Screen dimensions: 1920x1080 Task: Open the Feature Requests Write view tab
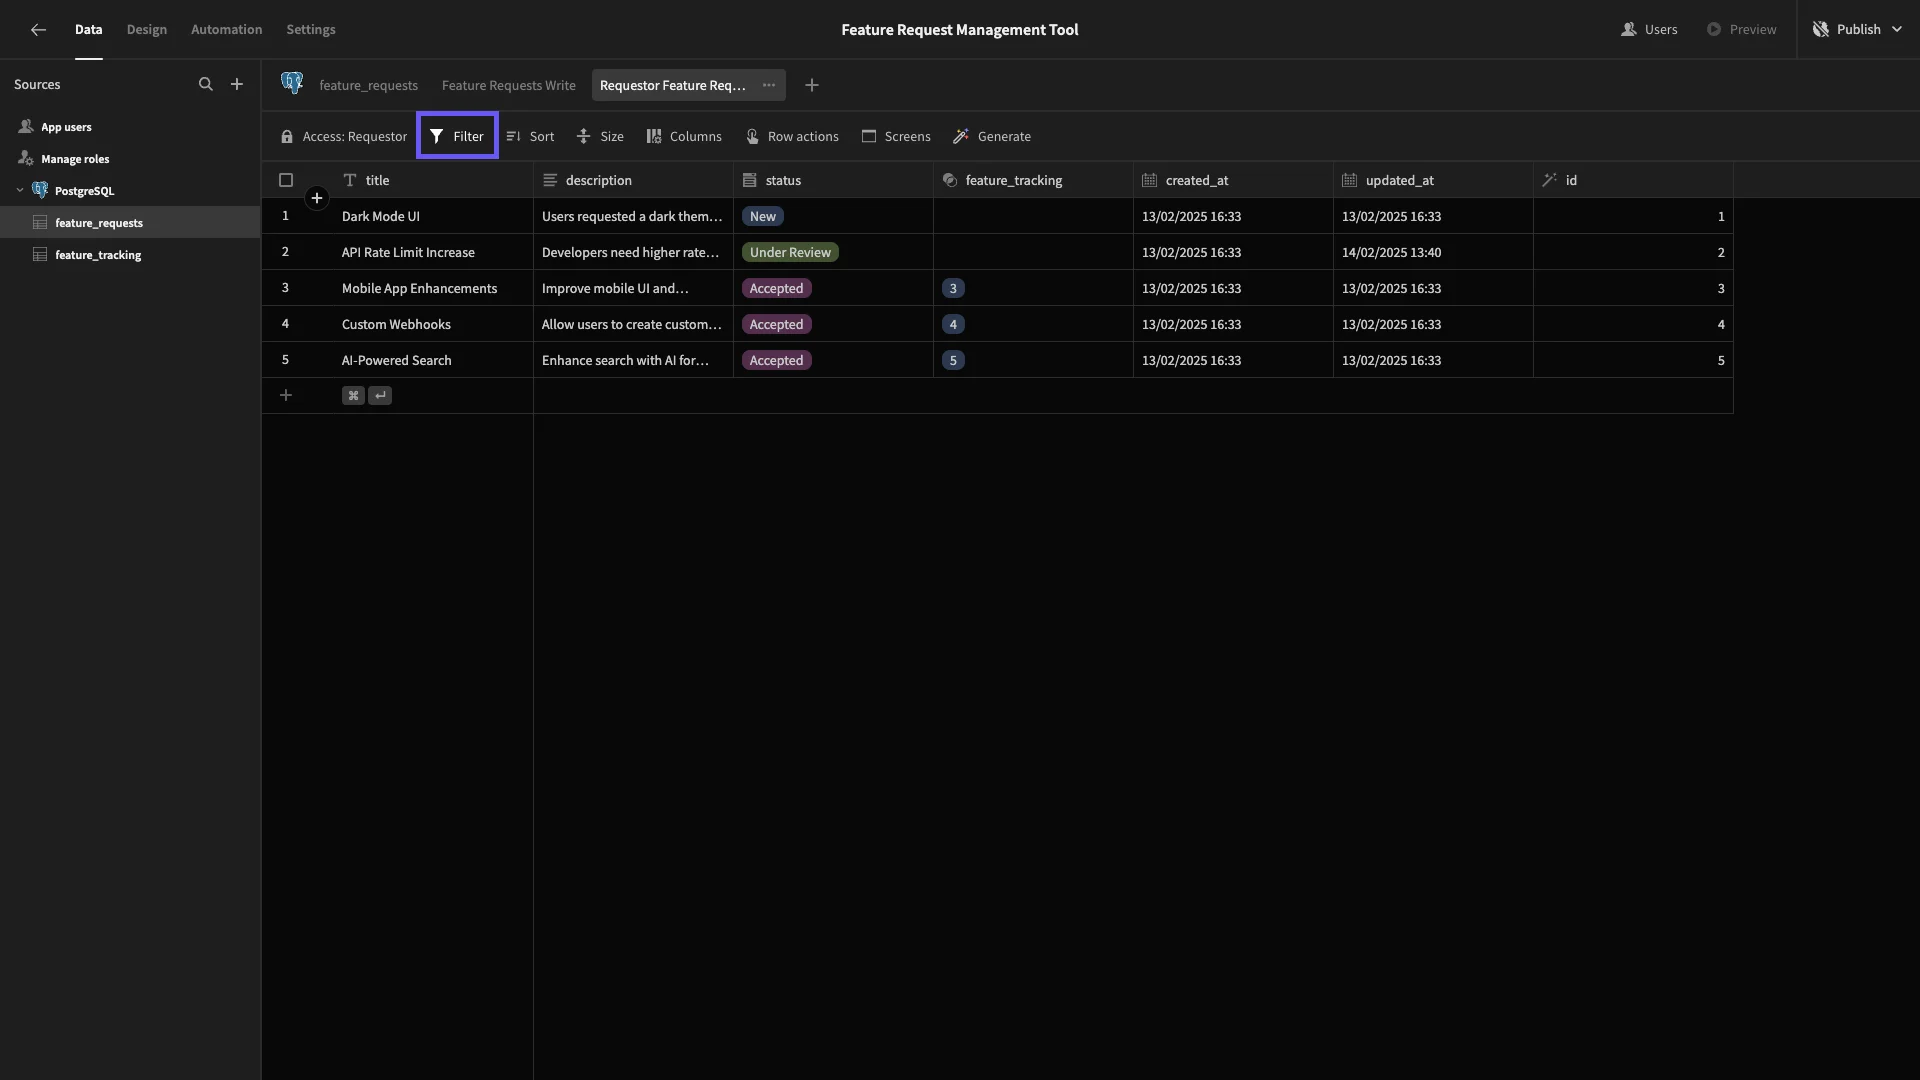pyautogui.click(x=509, y=85)
